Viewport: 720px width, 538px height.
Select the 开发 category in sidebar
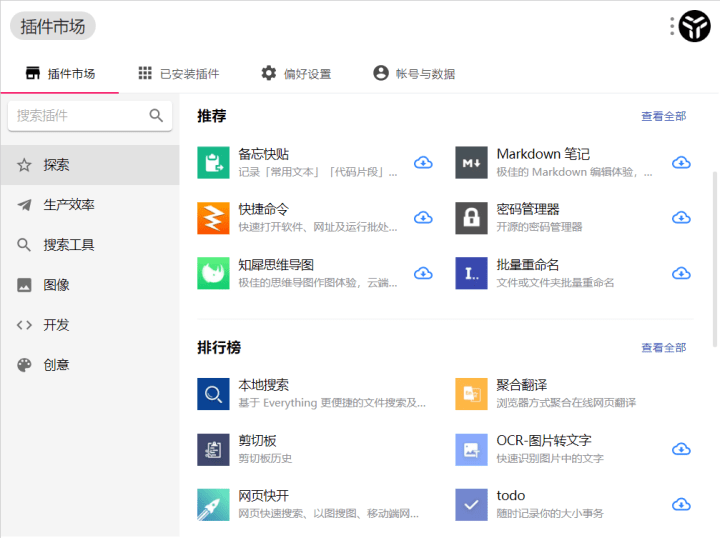(56, 325)
